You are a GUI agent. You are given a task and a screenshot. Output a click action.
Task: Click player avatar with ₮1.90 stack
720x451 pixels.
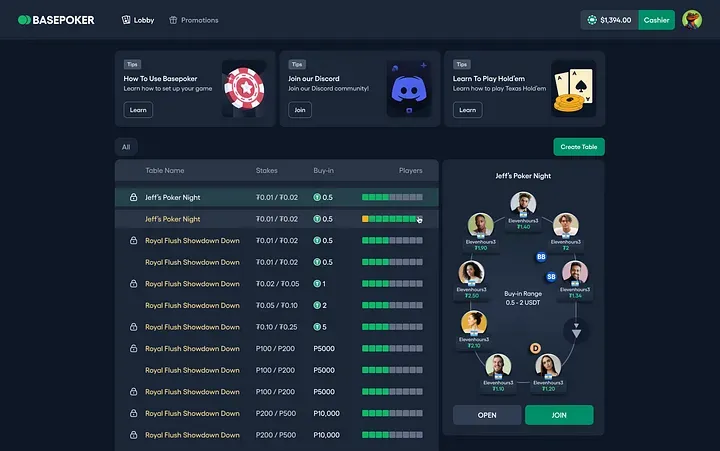tap(480, 226)
